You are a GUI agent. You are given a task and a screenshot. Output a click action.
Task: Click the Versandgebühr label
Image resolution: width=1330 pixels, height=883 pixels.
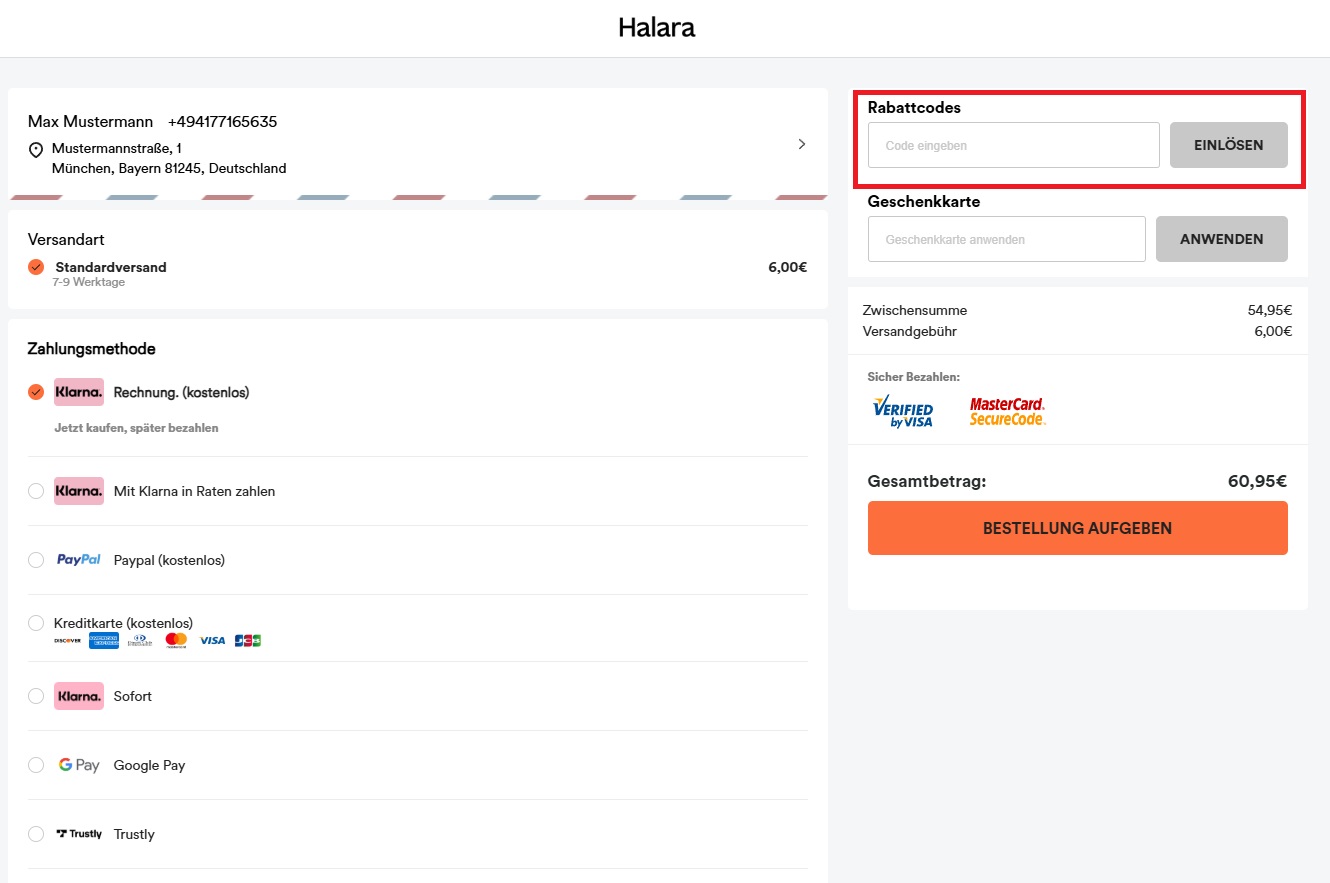click(910, 332)
